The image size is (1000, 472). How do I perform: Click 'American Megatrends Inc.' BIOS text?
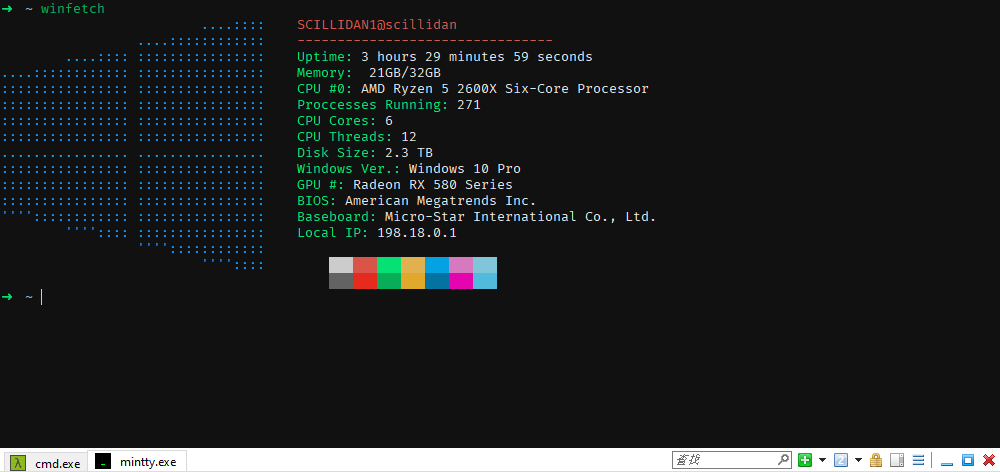441,200
